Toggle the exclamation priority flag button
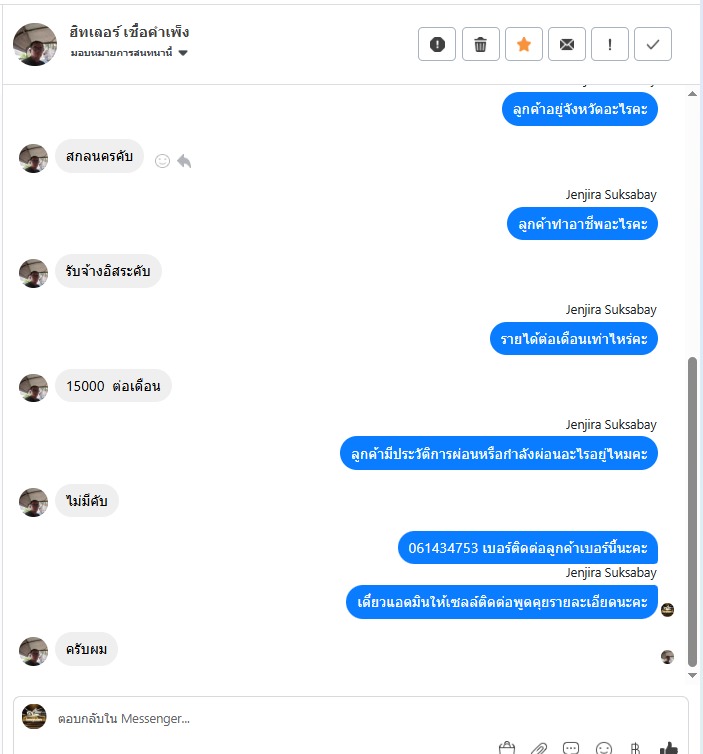 (x=610, y=44)
